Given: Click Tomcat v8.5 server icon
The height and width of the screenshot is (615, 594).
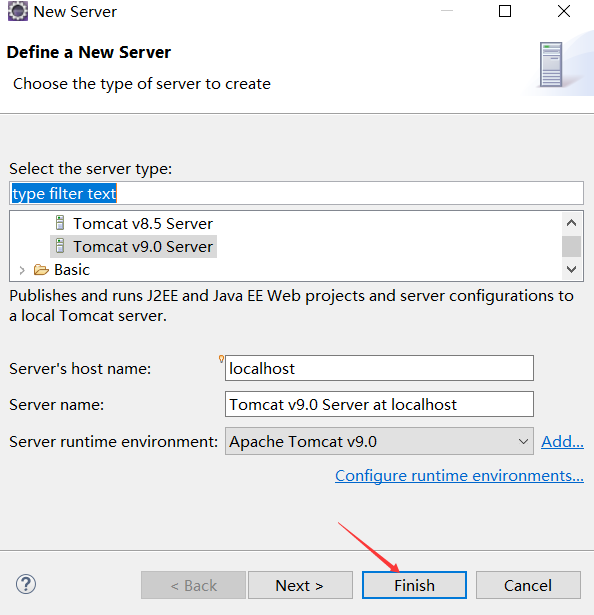Looking at the screenshot, I should click(x=60, y=223).
